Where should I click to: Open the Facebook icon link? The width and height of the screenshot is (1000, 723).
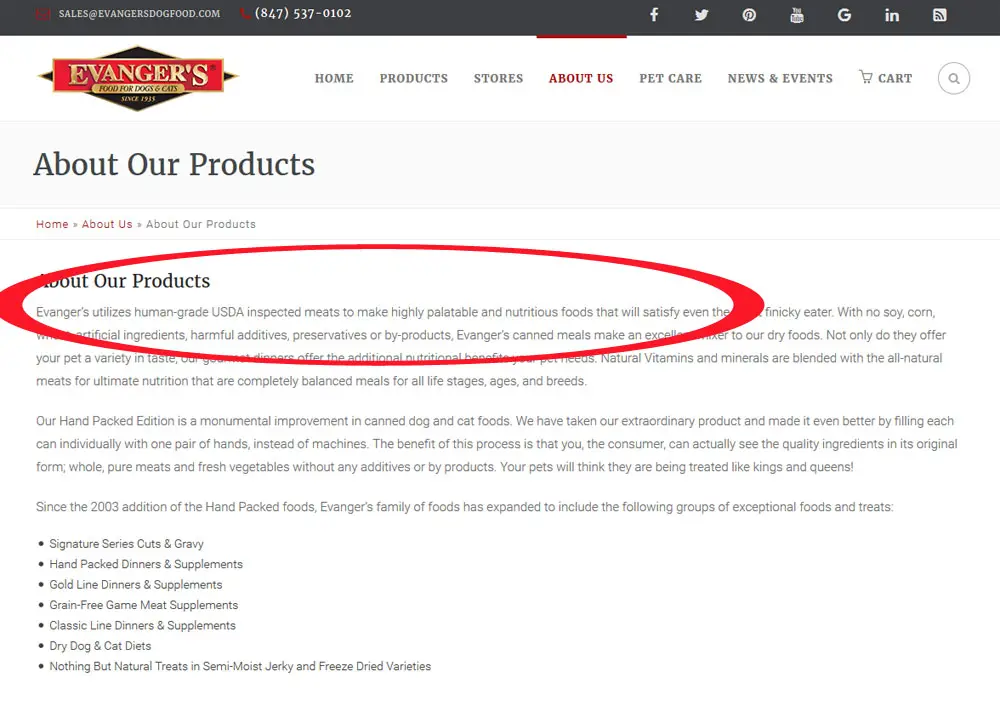[x=654, y=15]
